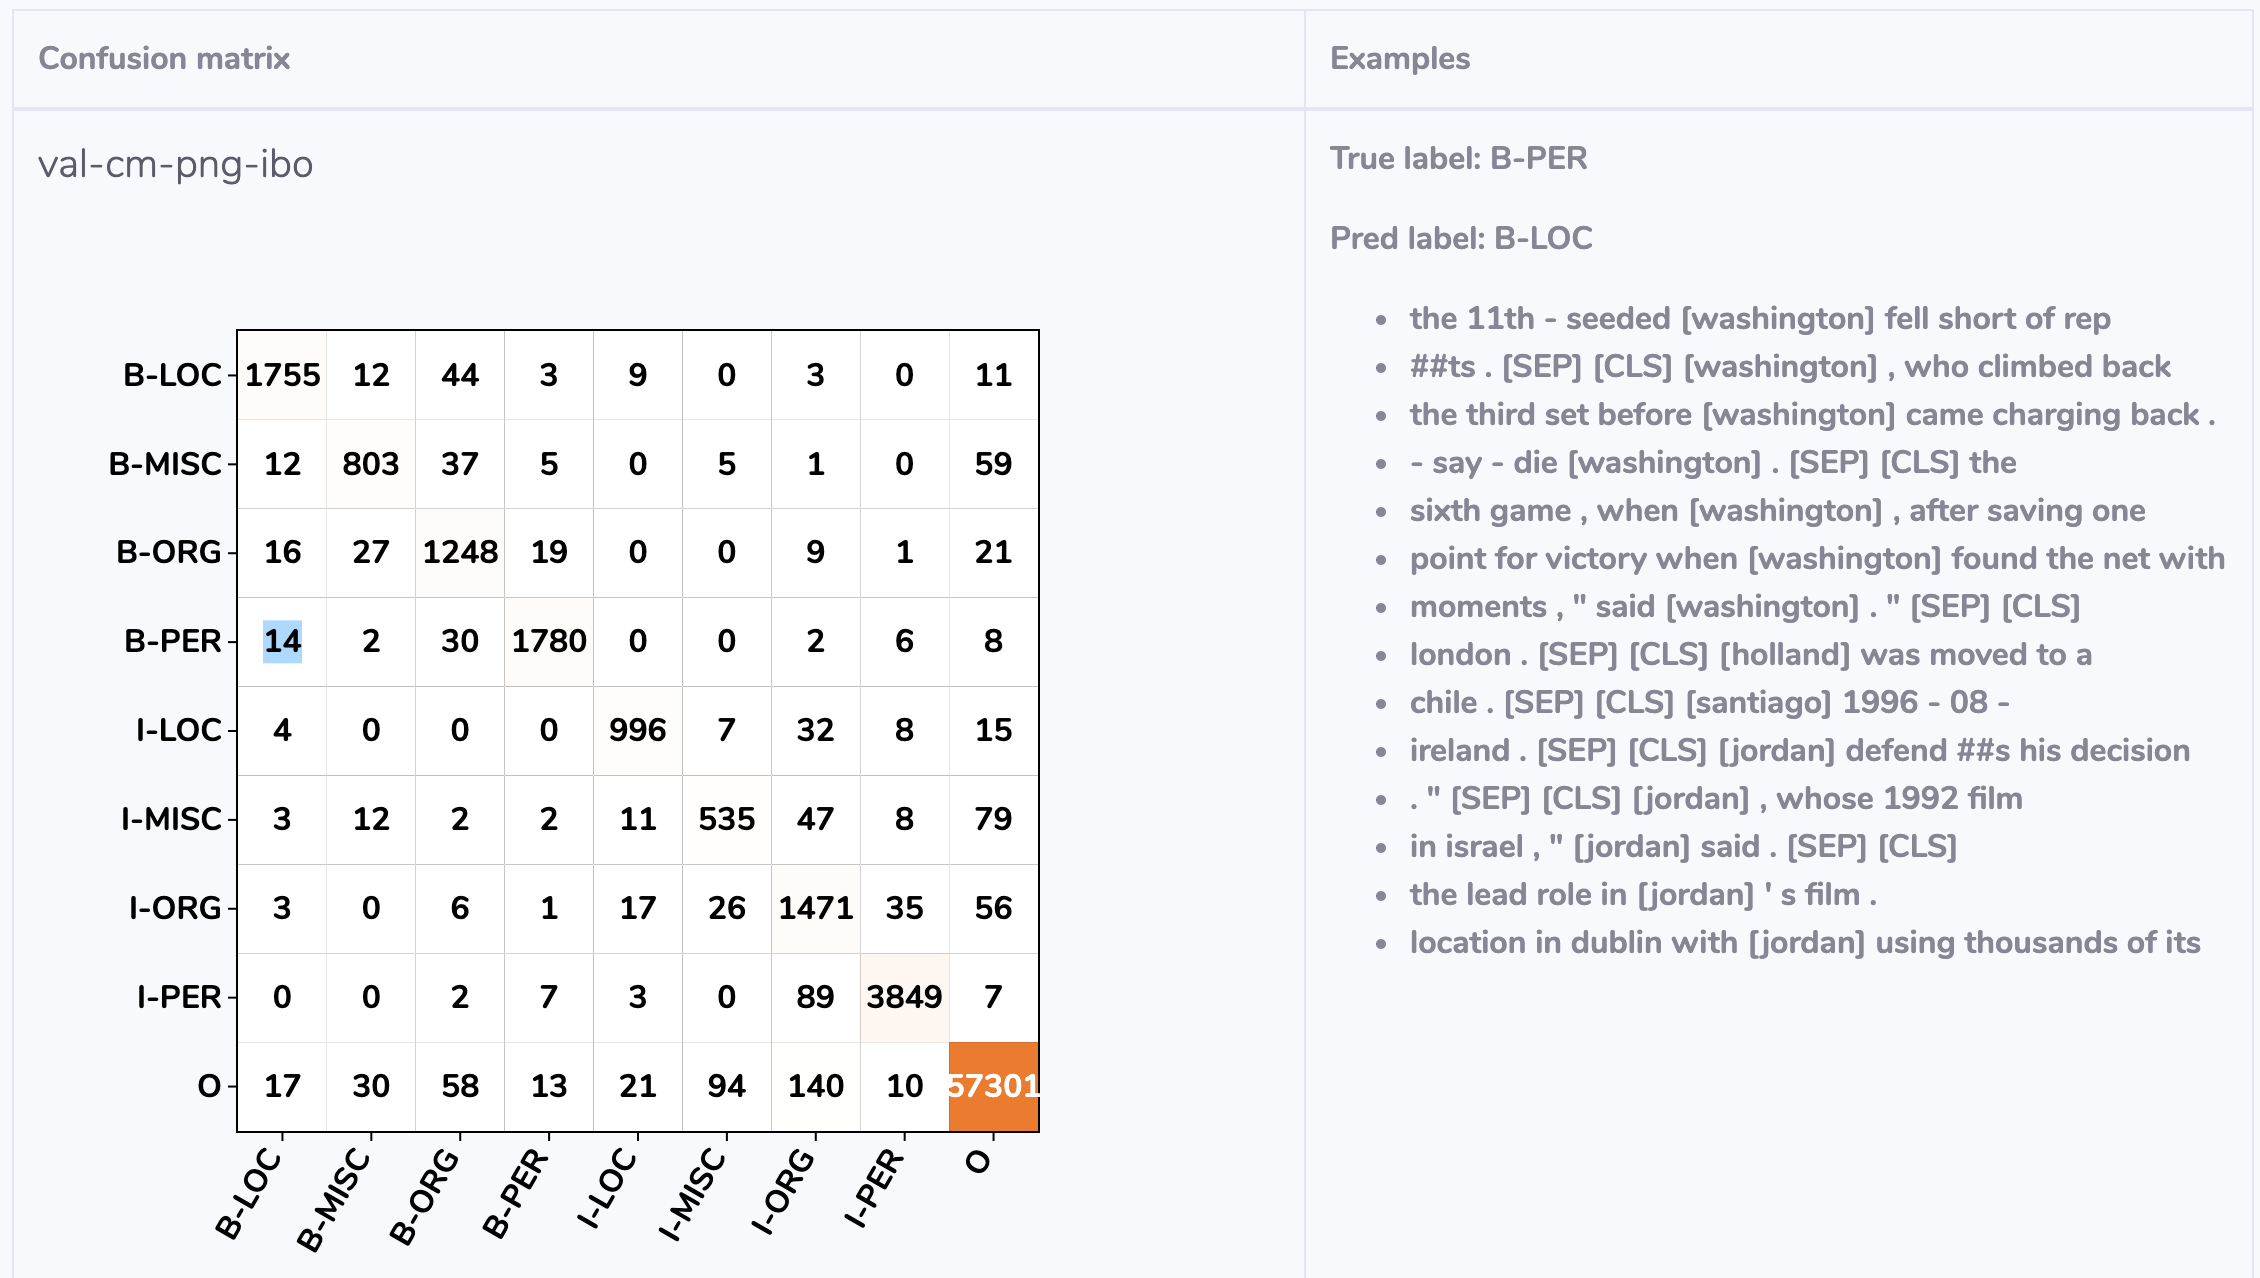Select the orange 57301 cell in the matrix
This screenshot has height=1278, width=2260.
993,1086
